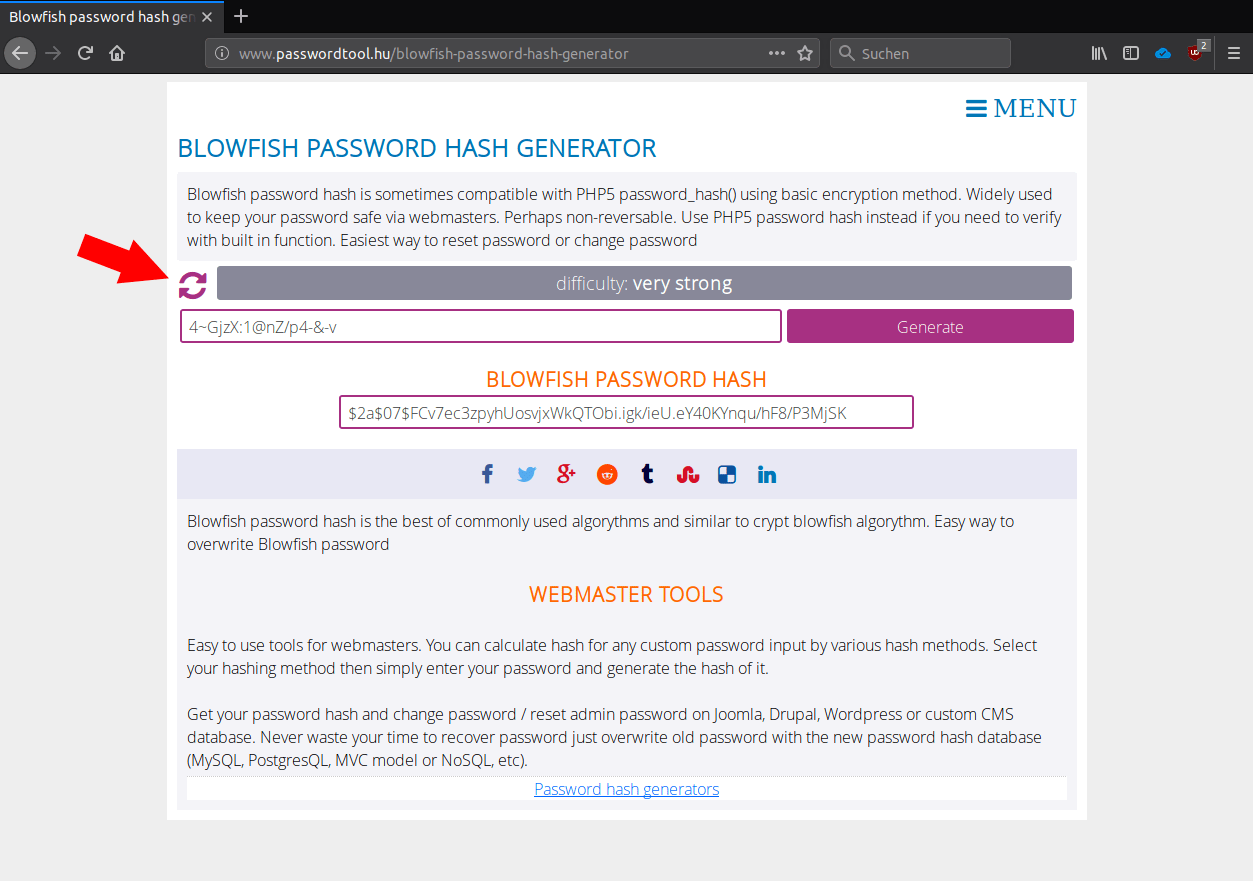Screen dimensions: 1253x881
Task: Open the Password hash generators link
Action: tap(626, 788)
